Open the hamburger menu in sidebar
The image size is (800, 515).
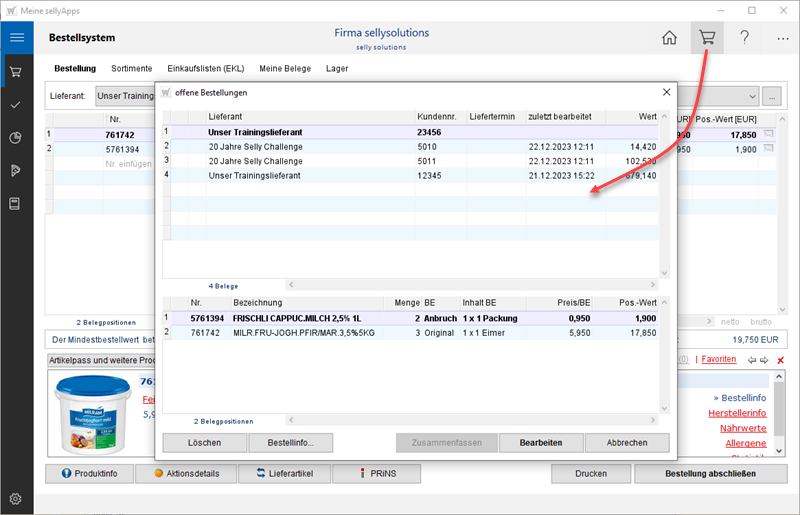click(x=16, y=38)
